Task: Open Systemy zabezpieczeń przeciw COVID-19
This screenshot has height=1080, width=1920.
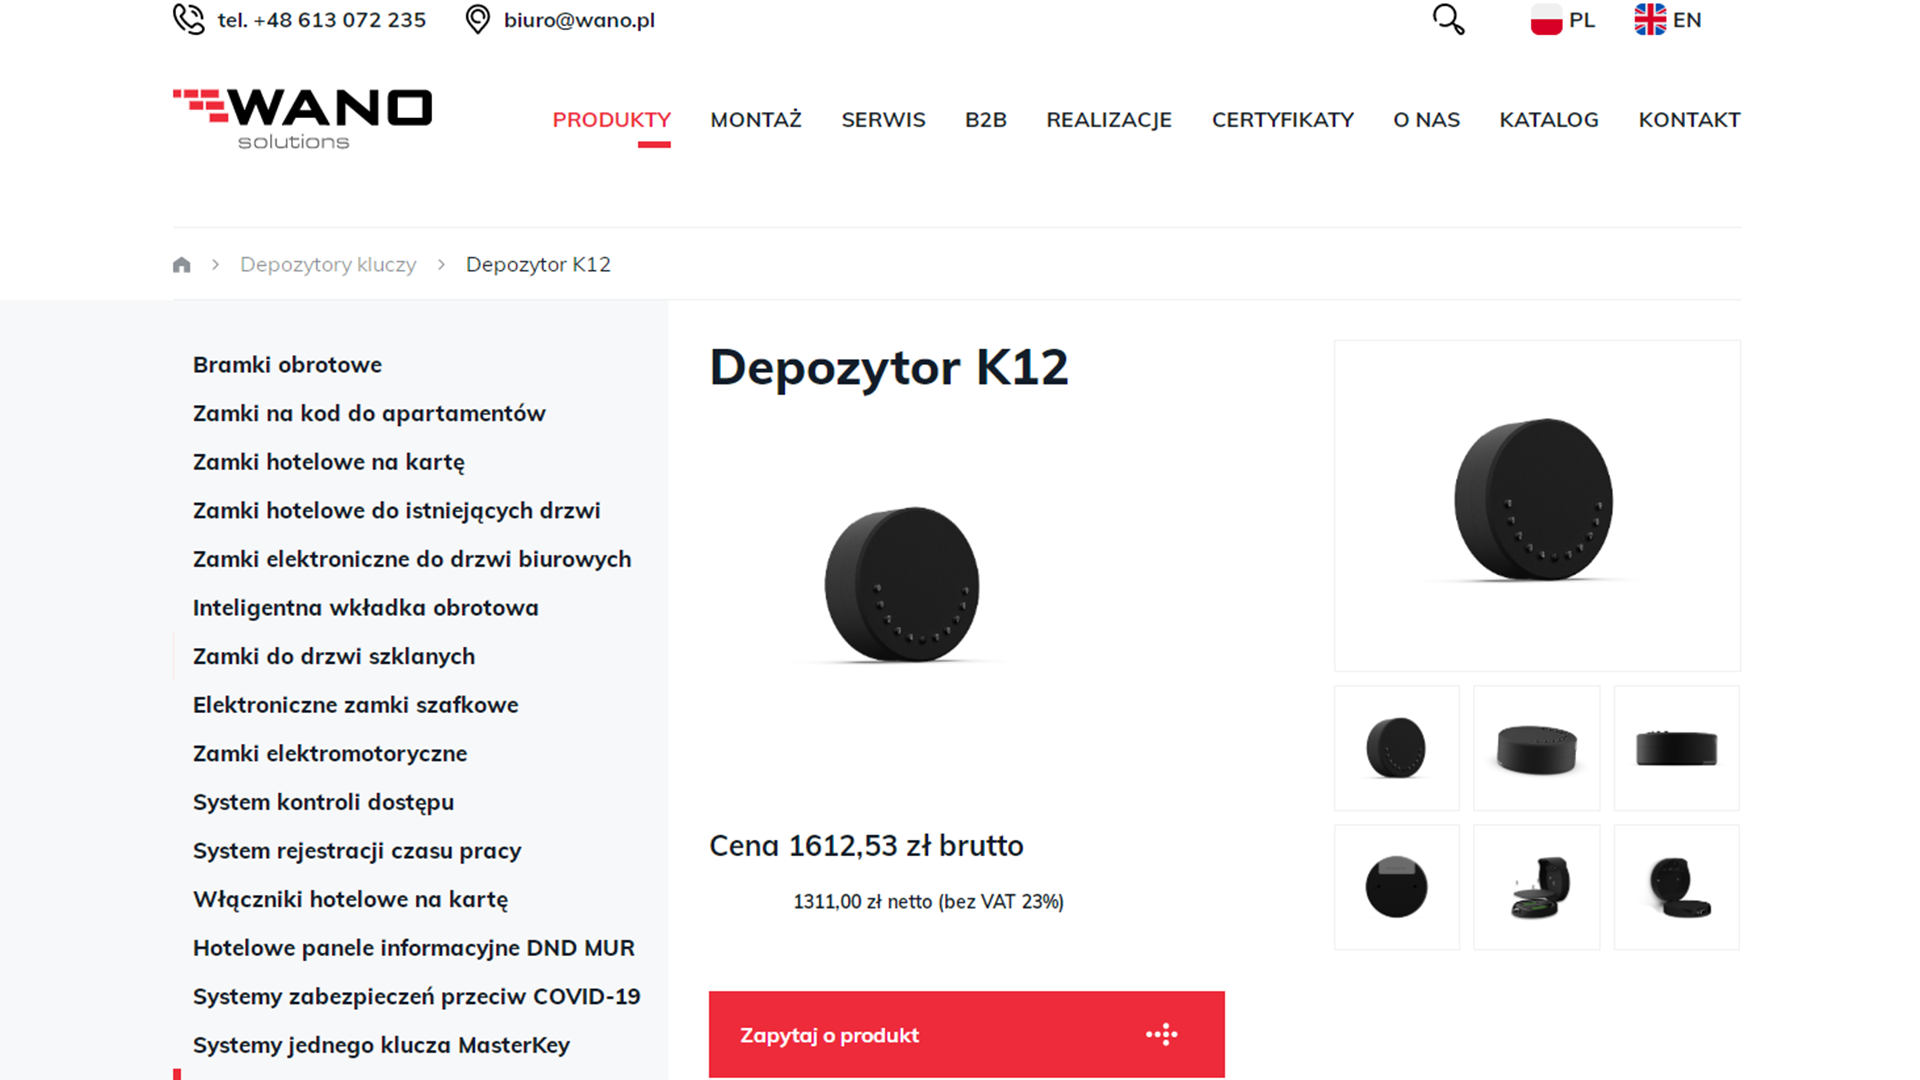Action: [417, 997]
